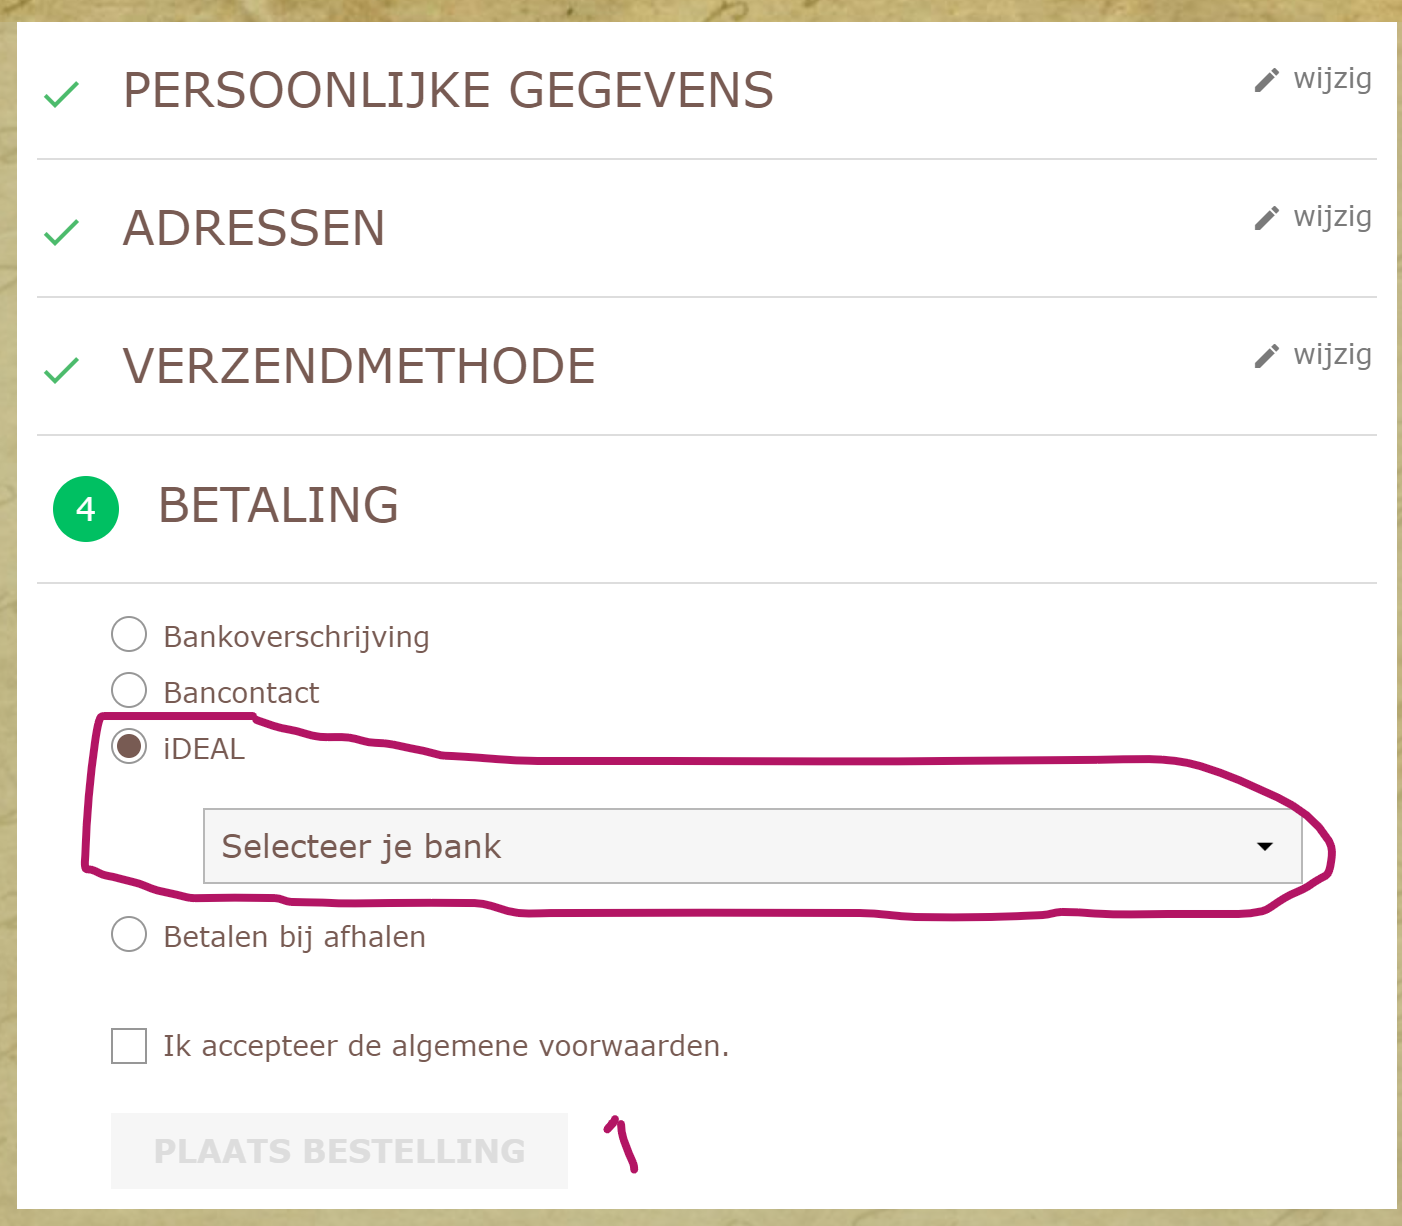Open the Persoonlijke Gegevens section heading
This screenshot has height=1226, width=1402.
point(448,90)
